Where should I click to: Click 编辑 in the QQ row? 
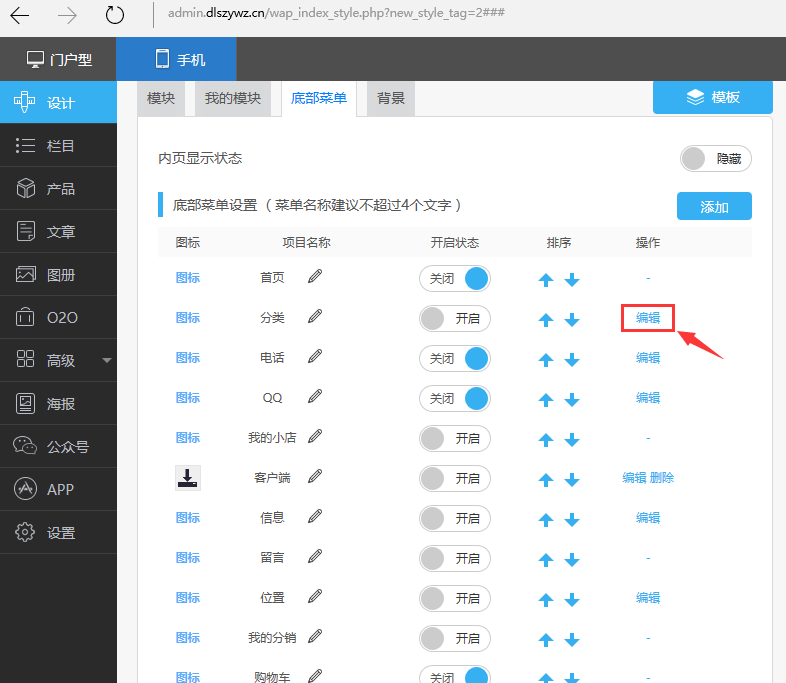pos(648,398)
